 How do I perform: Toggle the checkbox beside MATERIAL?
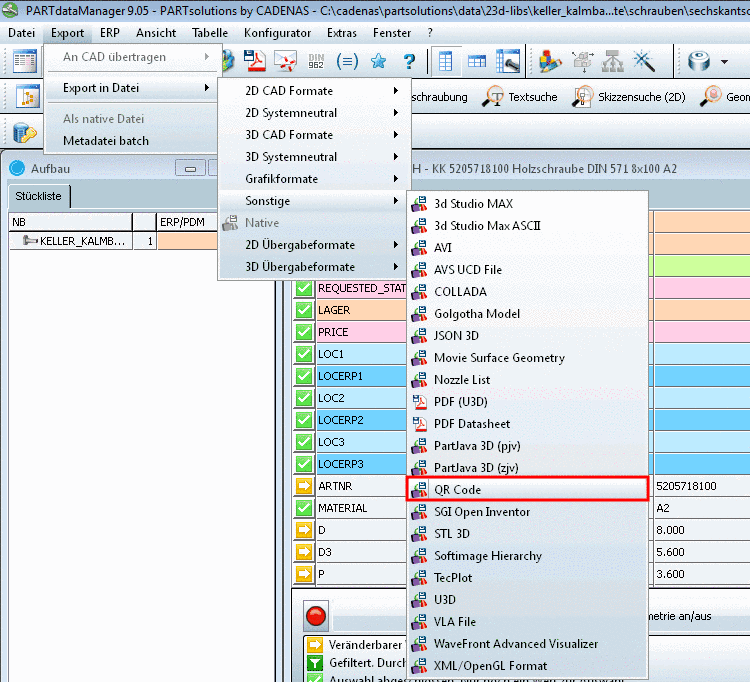pos(304,508)
